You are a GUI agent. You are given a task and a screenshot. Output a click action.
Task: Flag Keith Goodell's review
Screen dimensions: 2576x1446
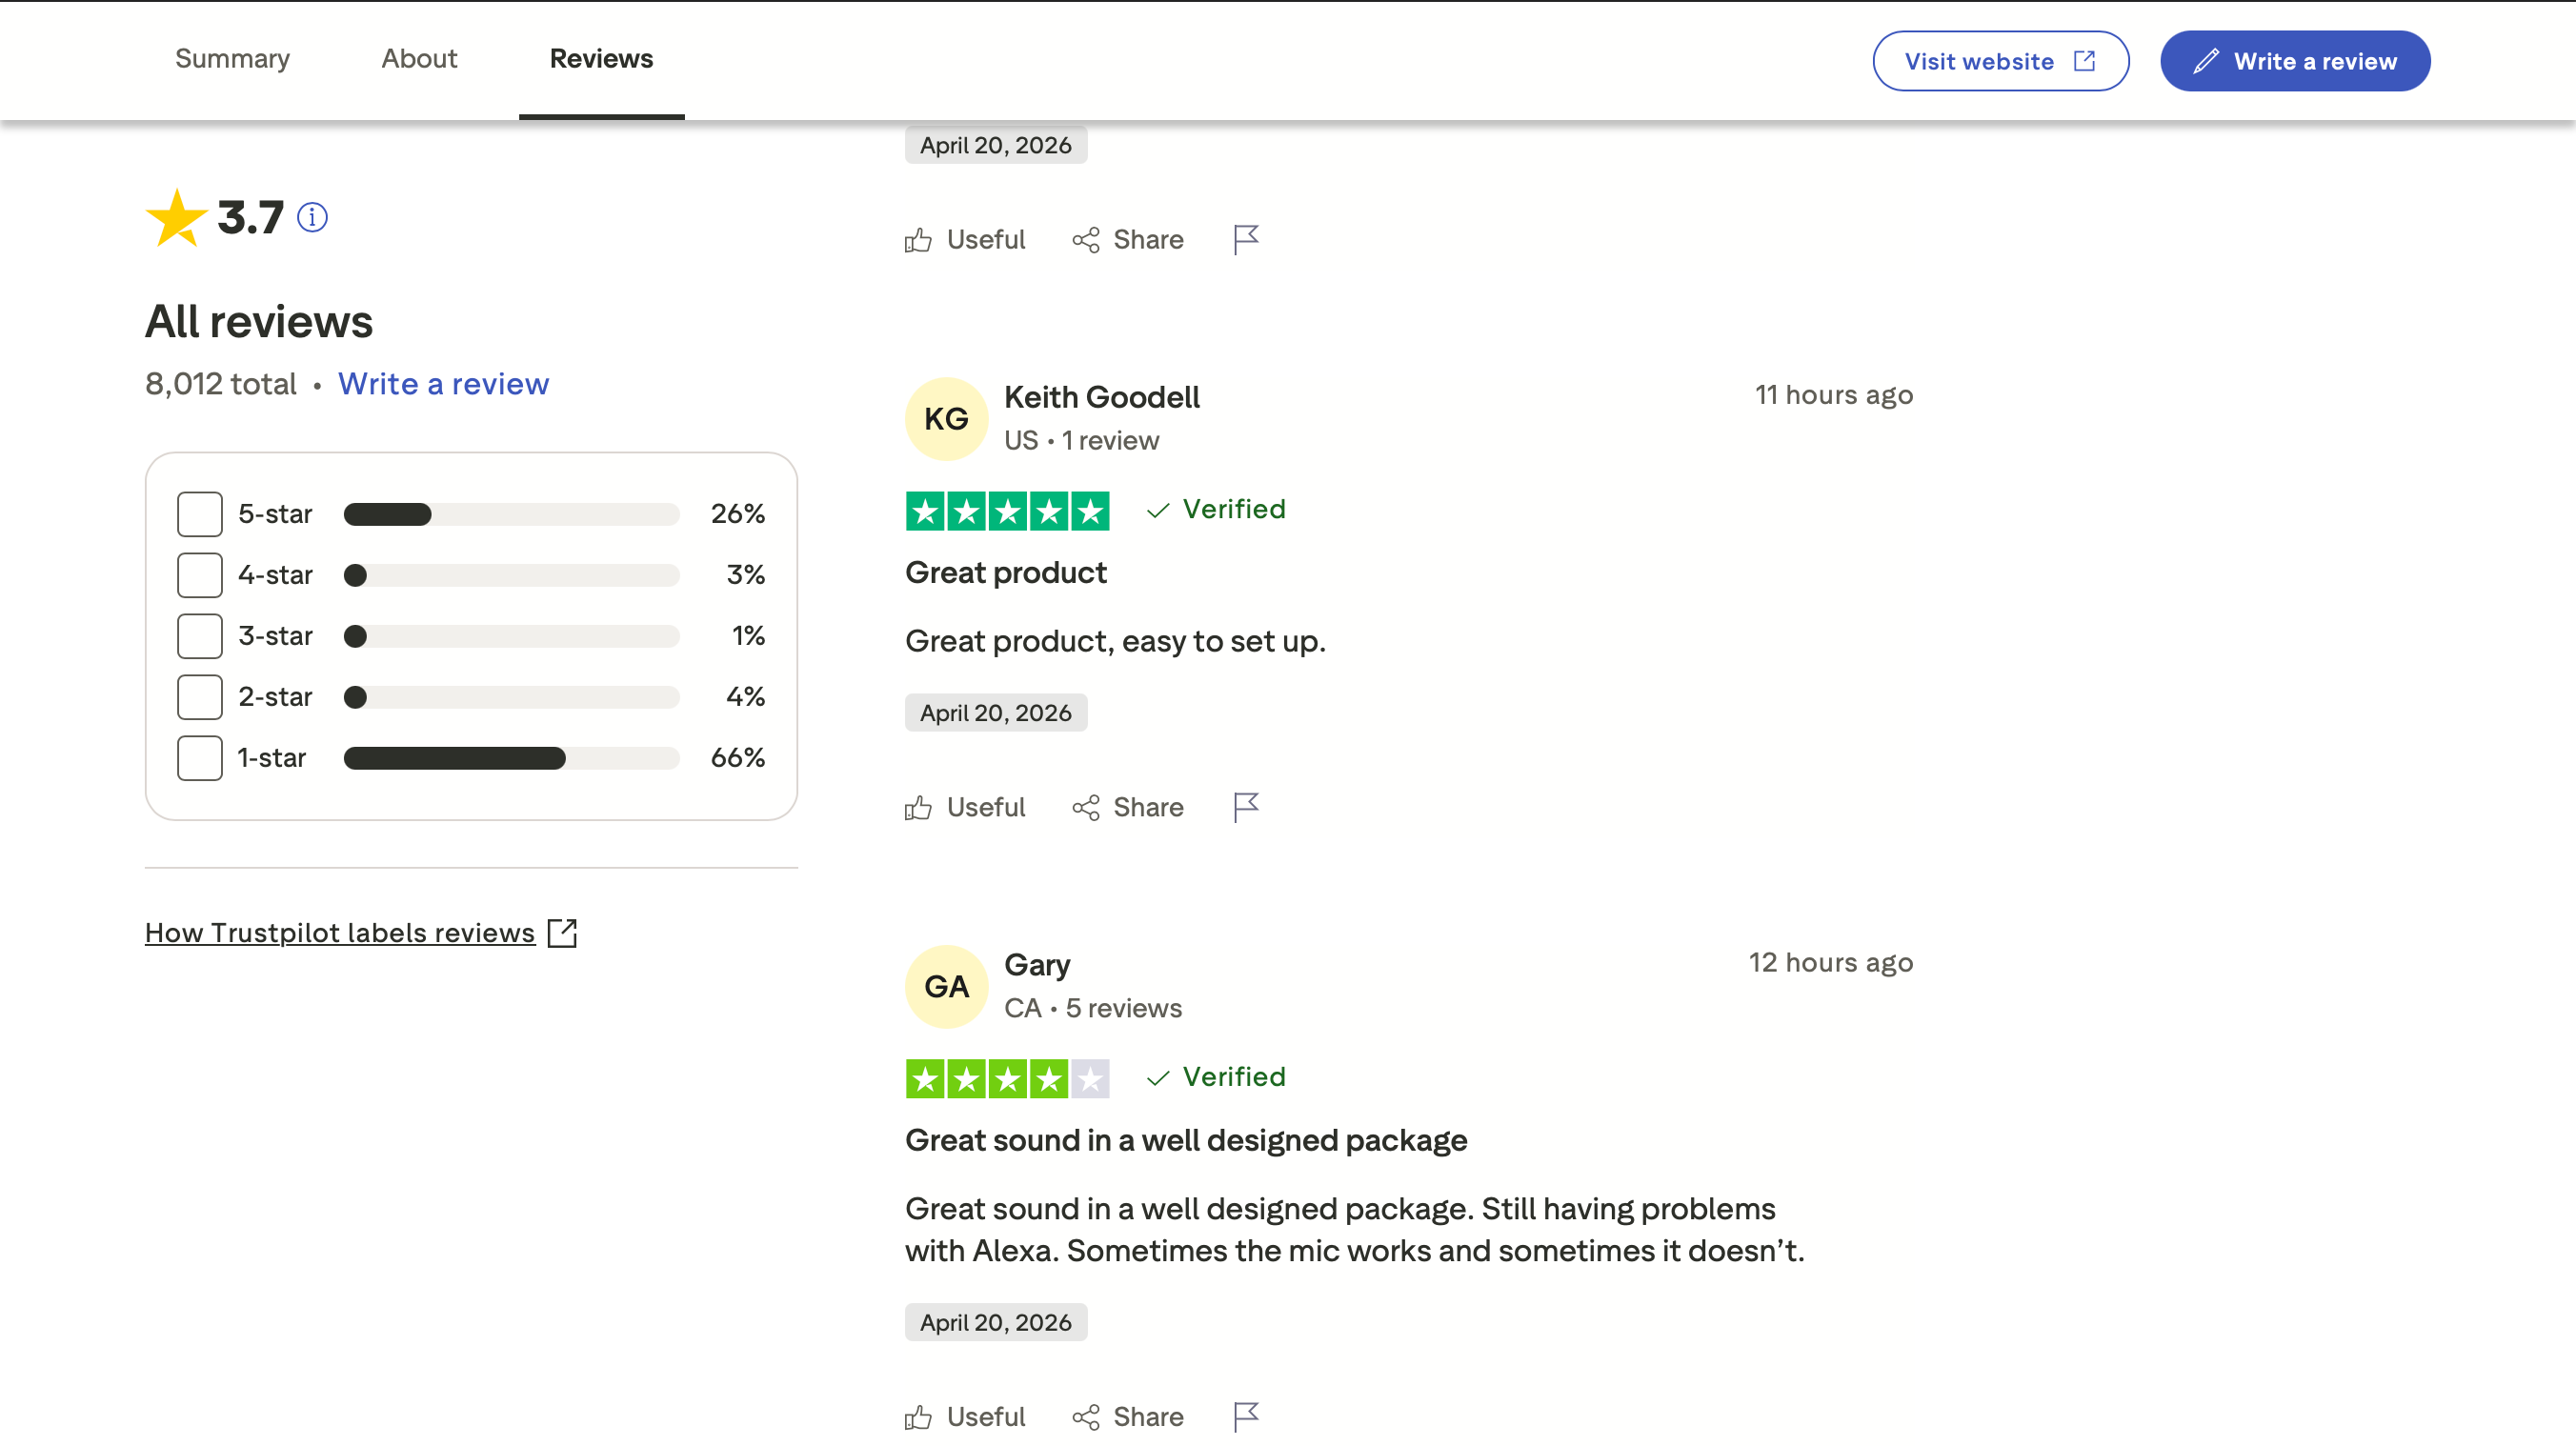click(x=1245, y=807)
